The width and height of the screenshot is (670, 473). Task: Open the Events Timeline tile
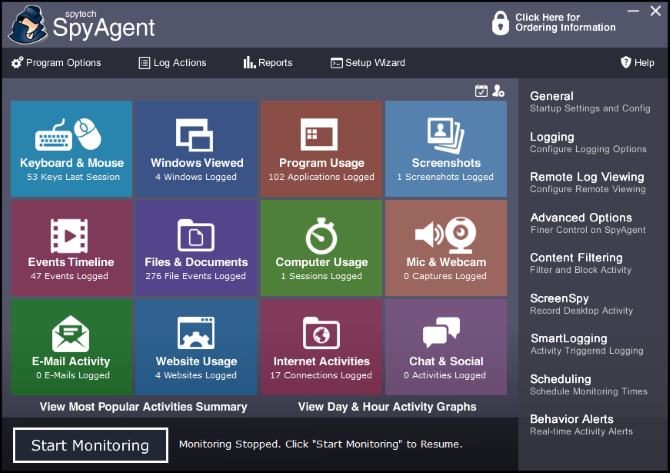pyautogui.click(x=71, y=248)
